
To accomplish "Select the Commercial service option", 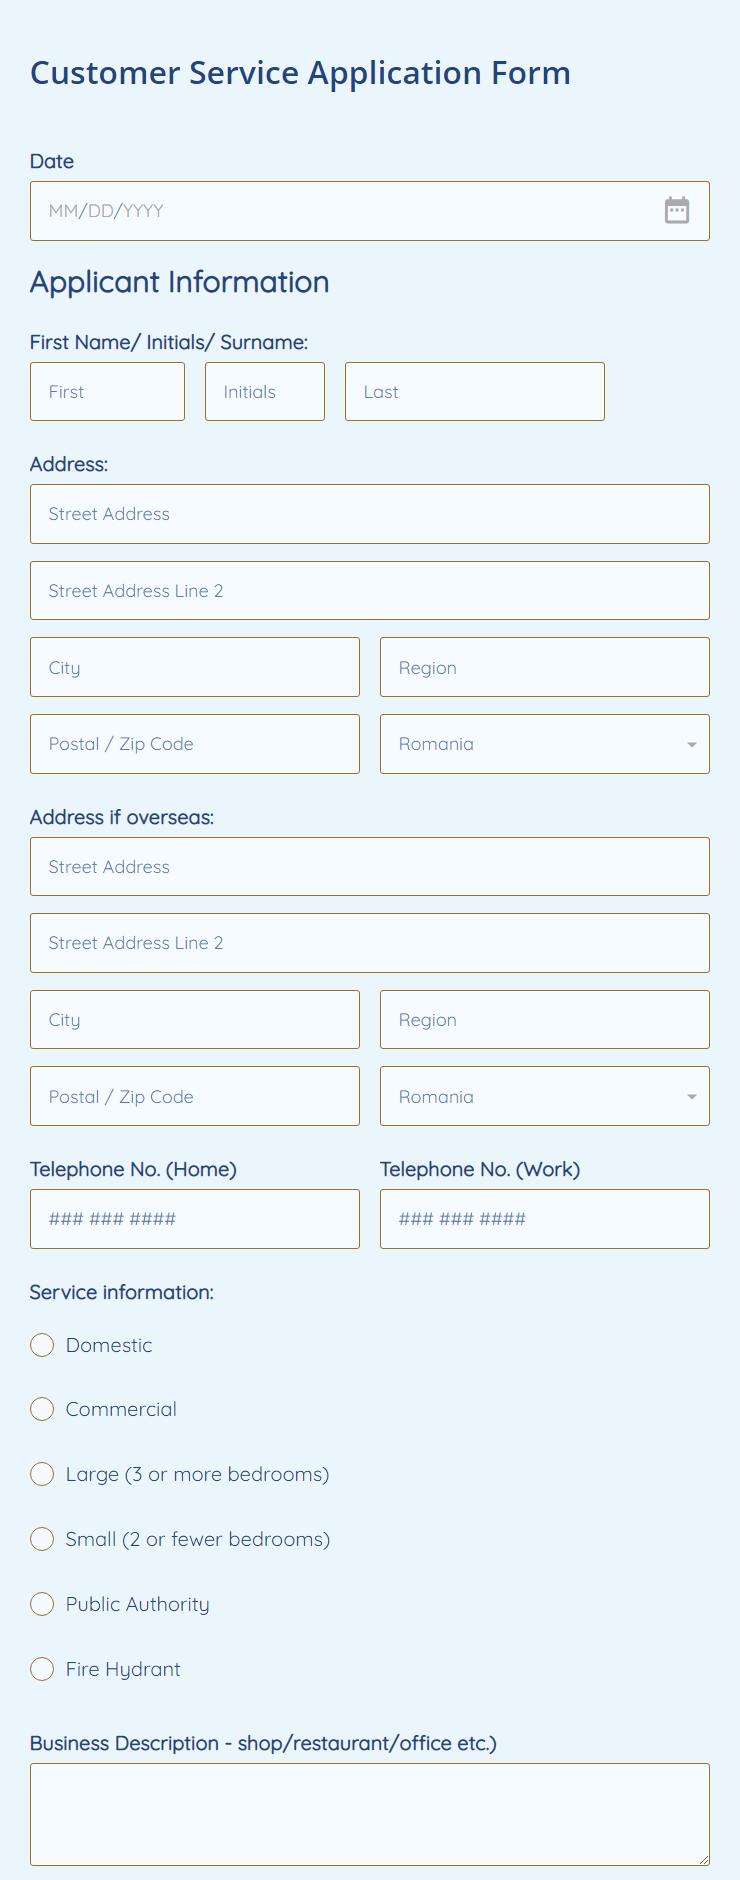I will (42, 1409).
